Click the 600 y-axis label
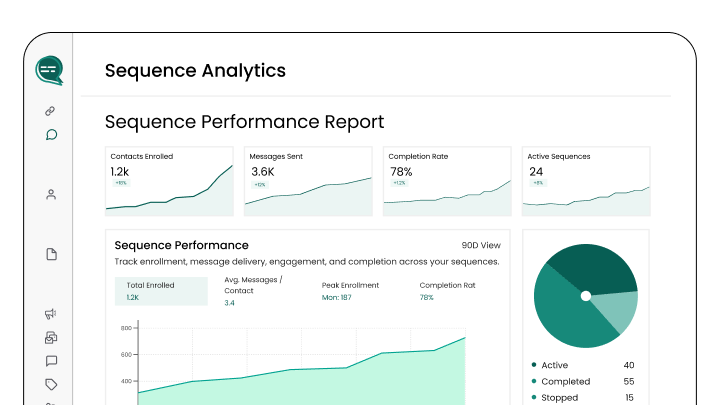 point(126,354)
